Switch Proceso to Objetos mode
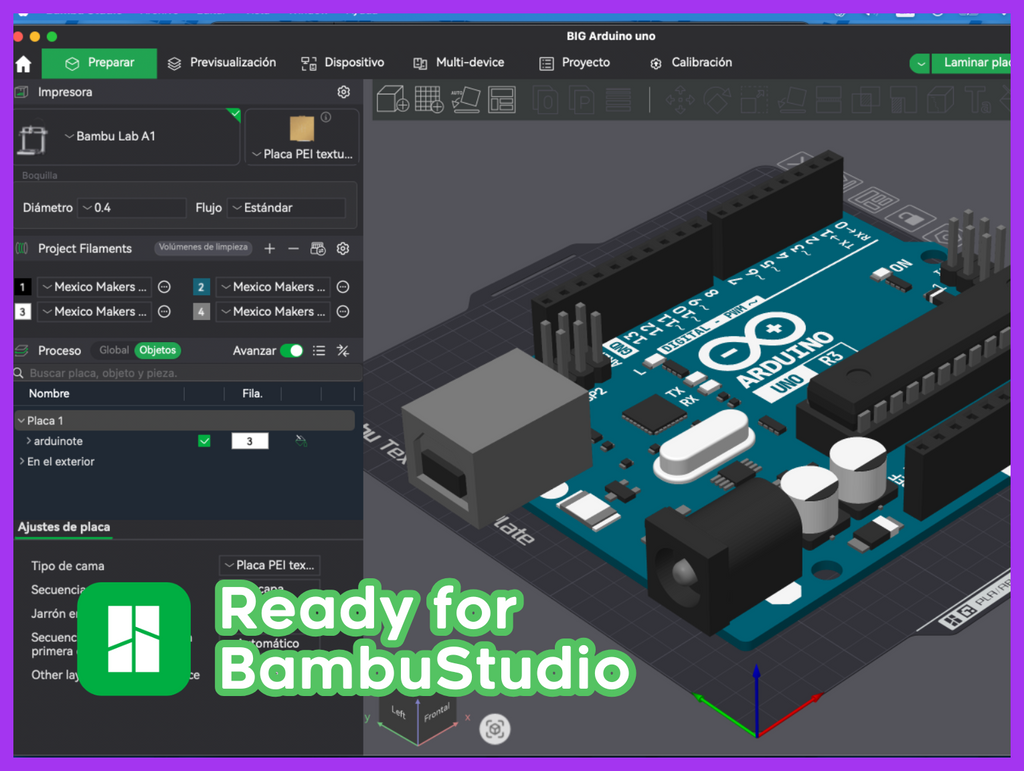This screenshot has height=771, width=1024. click(157, 351)
